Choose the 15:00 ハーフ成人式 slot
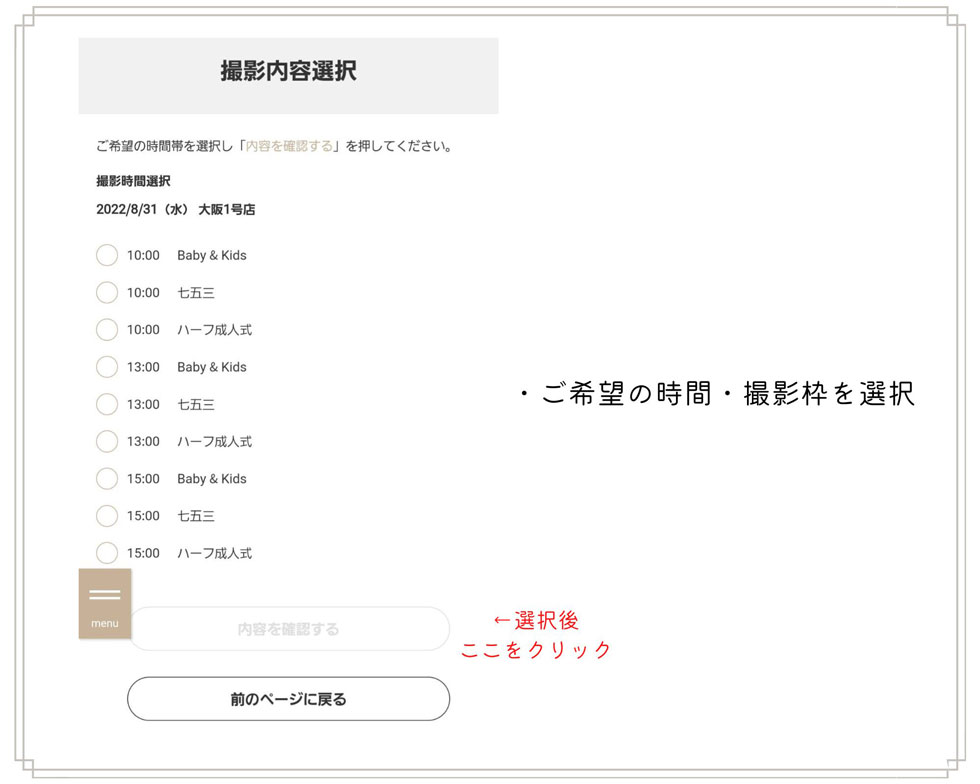980x784 pixels. 107,553
